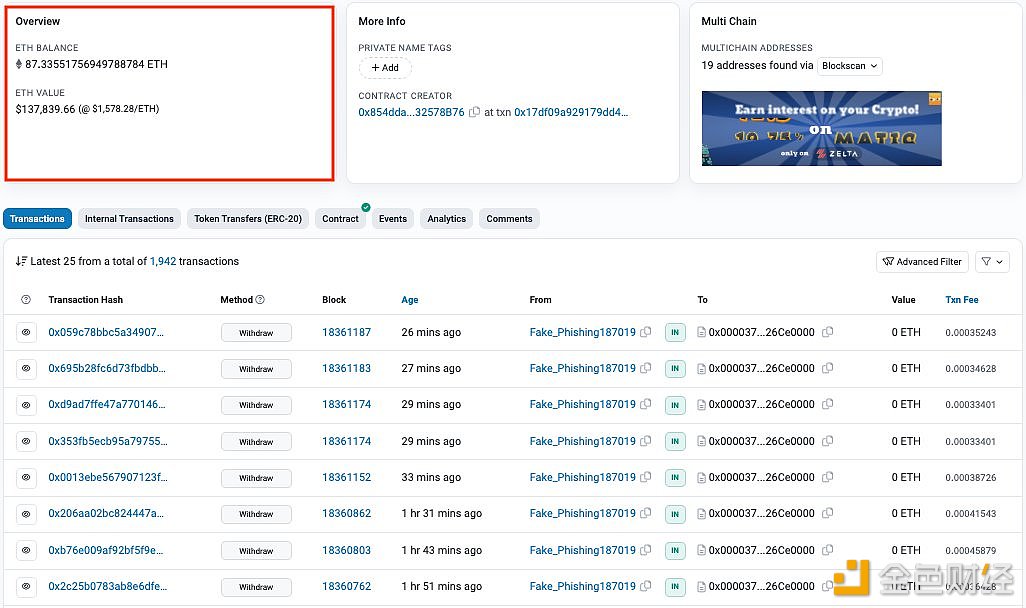Preview details via eye icon for 0xb76e009af92bf5f9e
The width and height of the screenshot is (1026, 608).
tap(26, 550)
